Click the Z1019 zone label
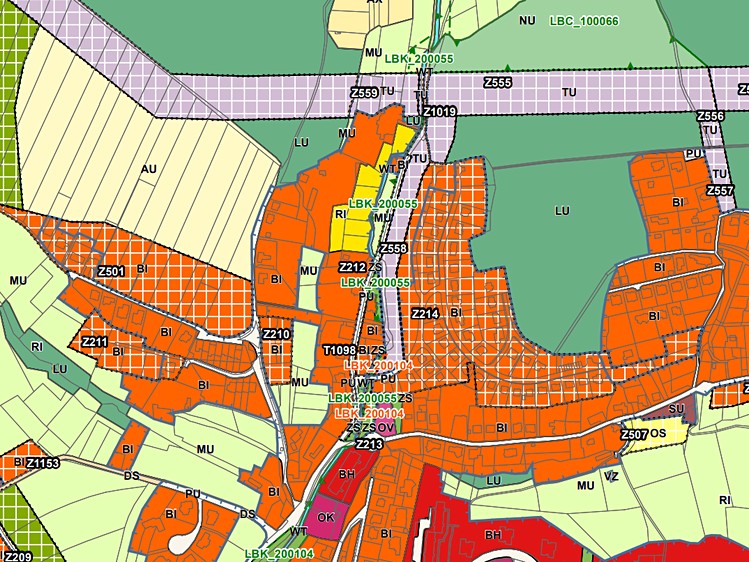This screenshot has height=562, width=749. click(440, 112)
